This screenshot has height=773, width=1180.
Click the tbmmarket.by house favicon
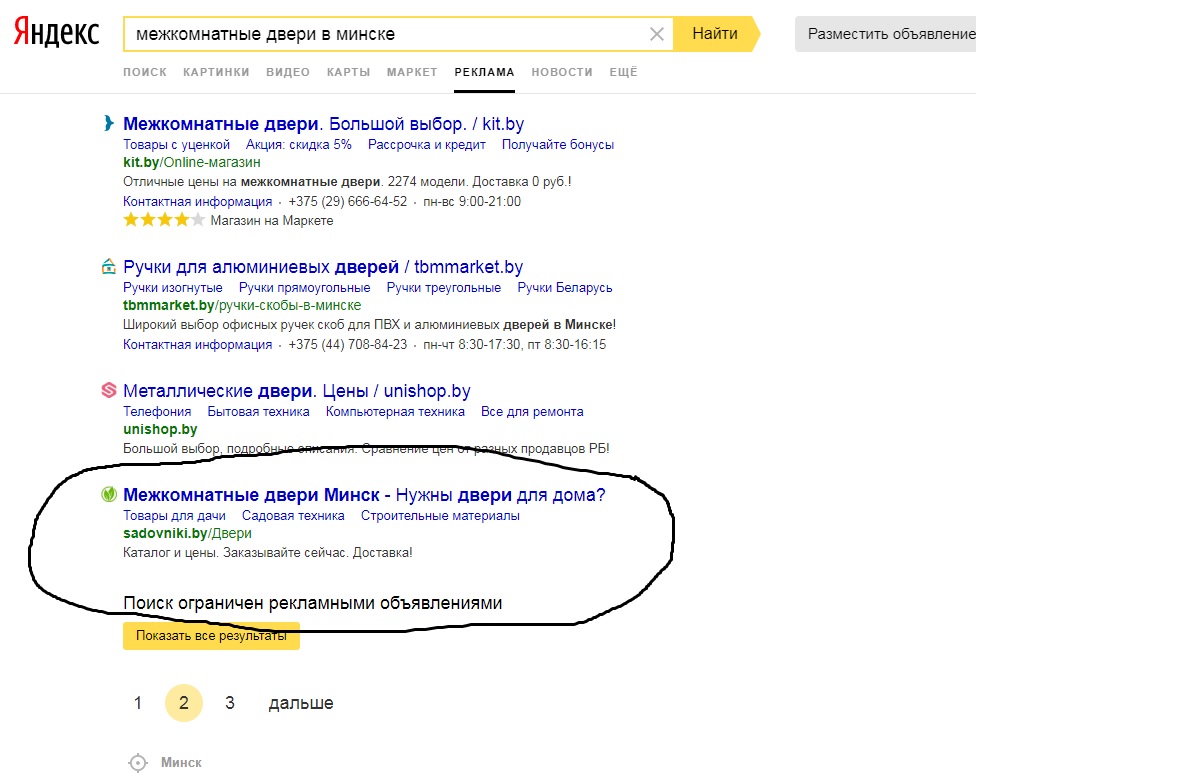point(109,266)
